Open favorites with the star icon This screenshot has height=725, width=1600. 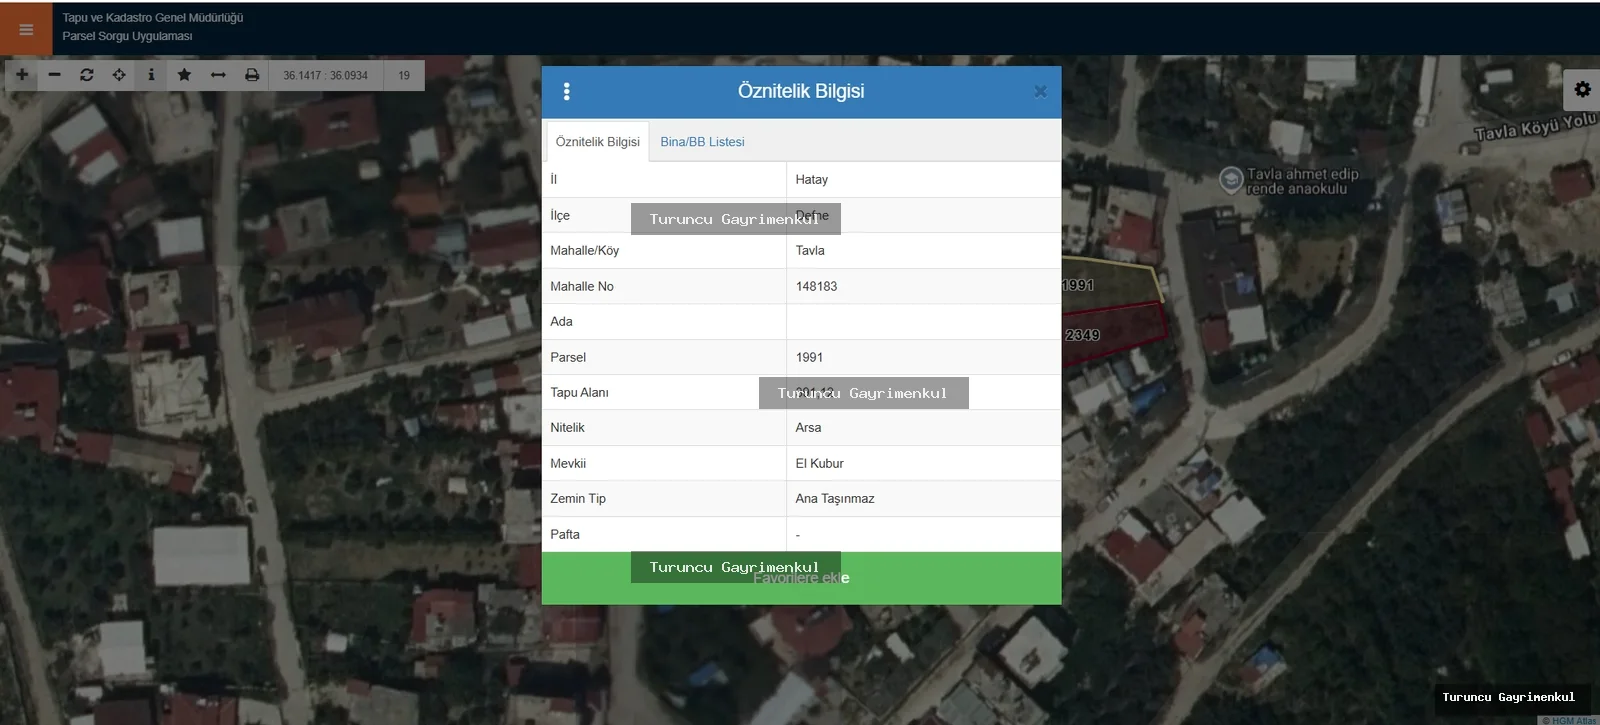184,75
